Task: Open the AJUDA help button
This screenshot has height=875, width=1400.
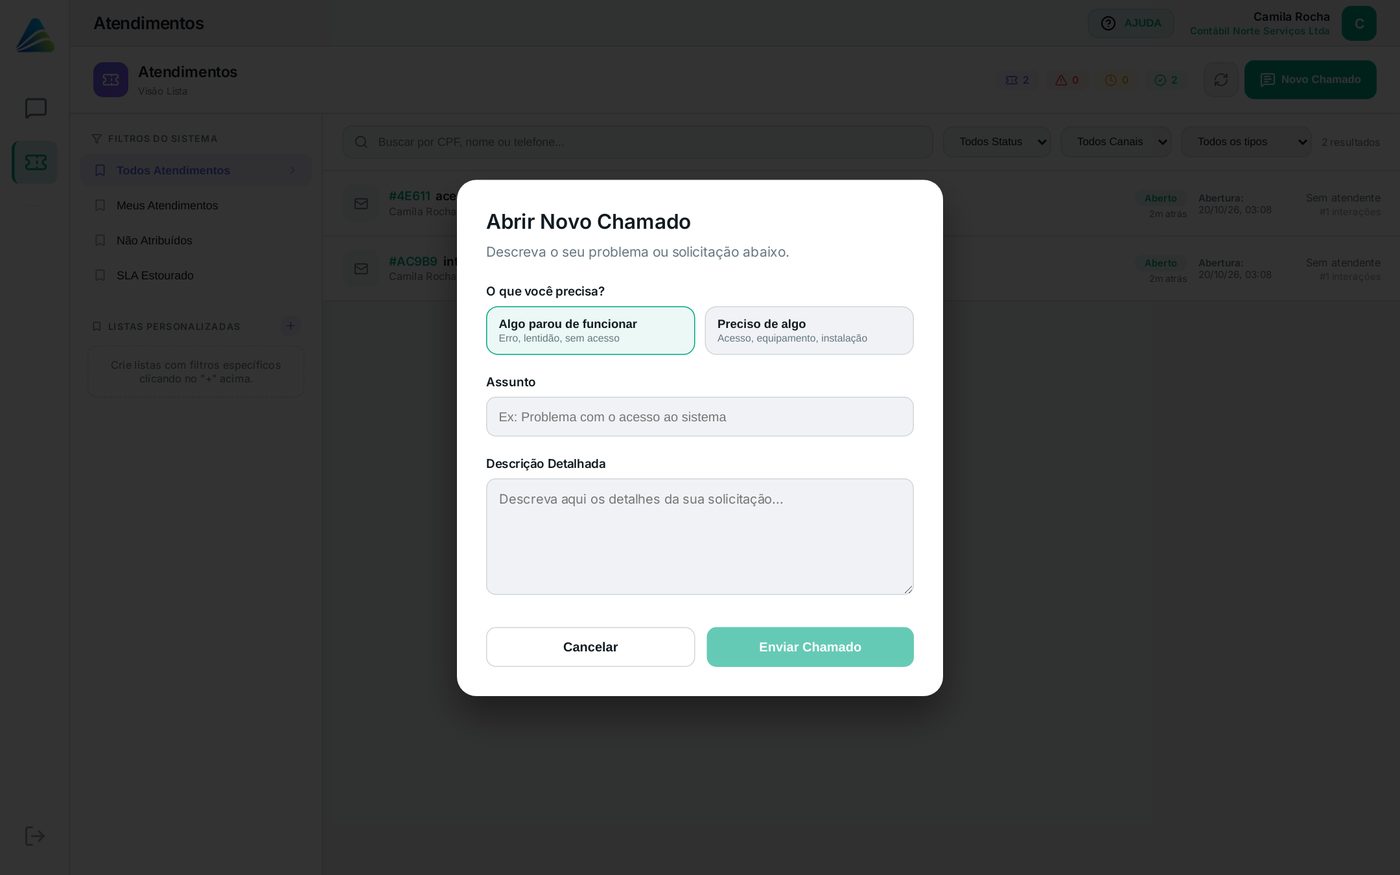Action: (x=1131, y=23)
